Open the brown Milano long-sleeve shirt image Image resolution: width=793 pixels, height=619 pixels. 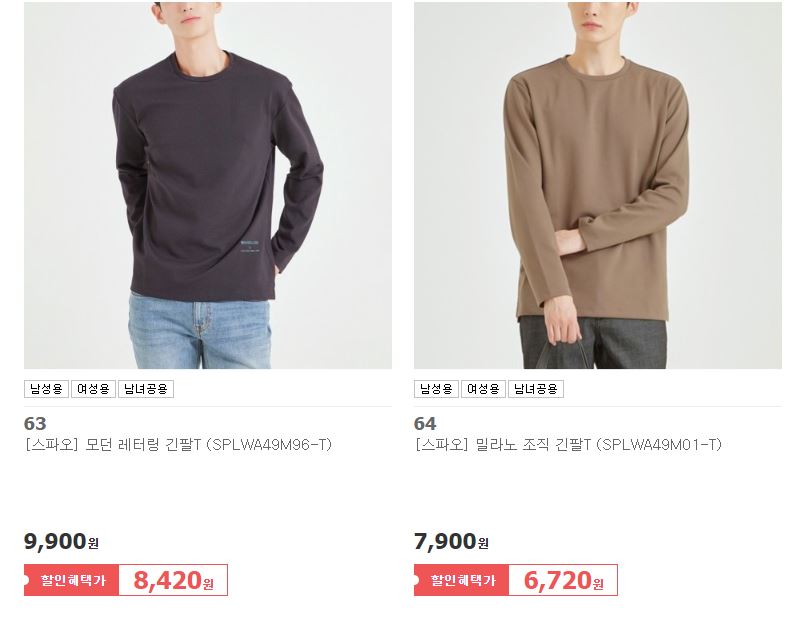pos(598,185)
